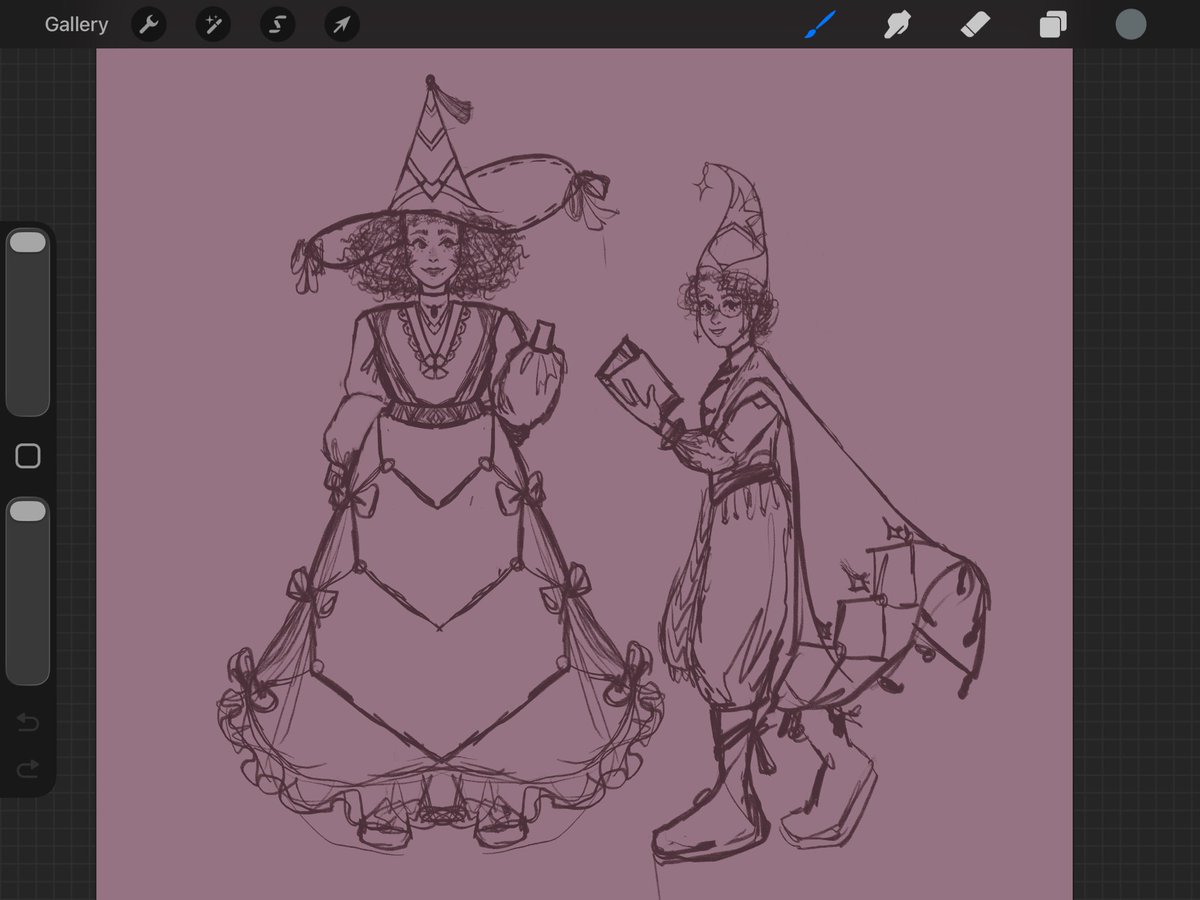This screenshot has width=1200, height=900.
Task: Redo the last stroke
Action: click(x=28, y=768)
